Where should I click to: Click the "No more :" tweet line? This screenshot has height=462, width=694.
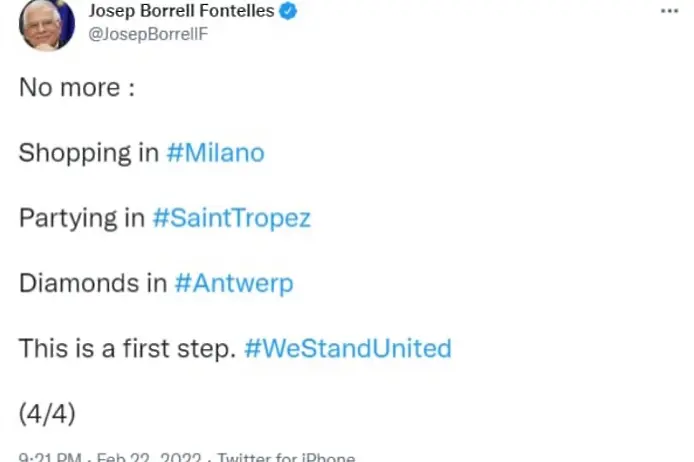click(x=76, y=88)
